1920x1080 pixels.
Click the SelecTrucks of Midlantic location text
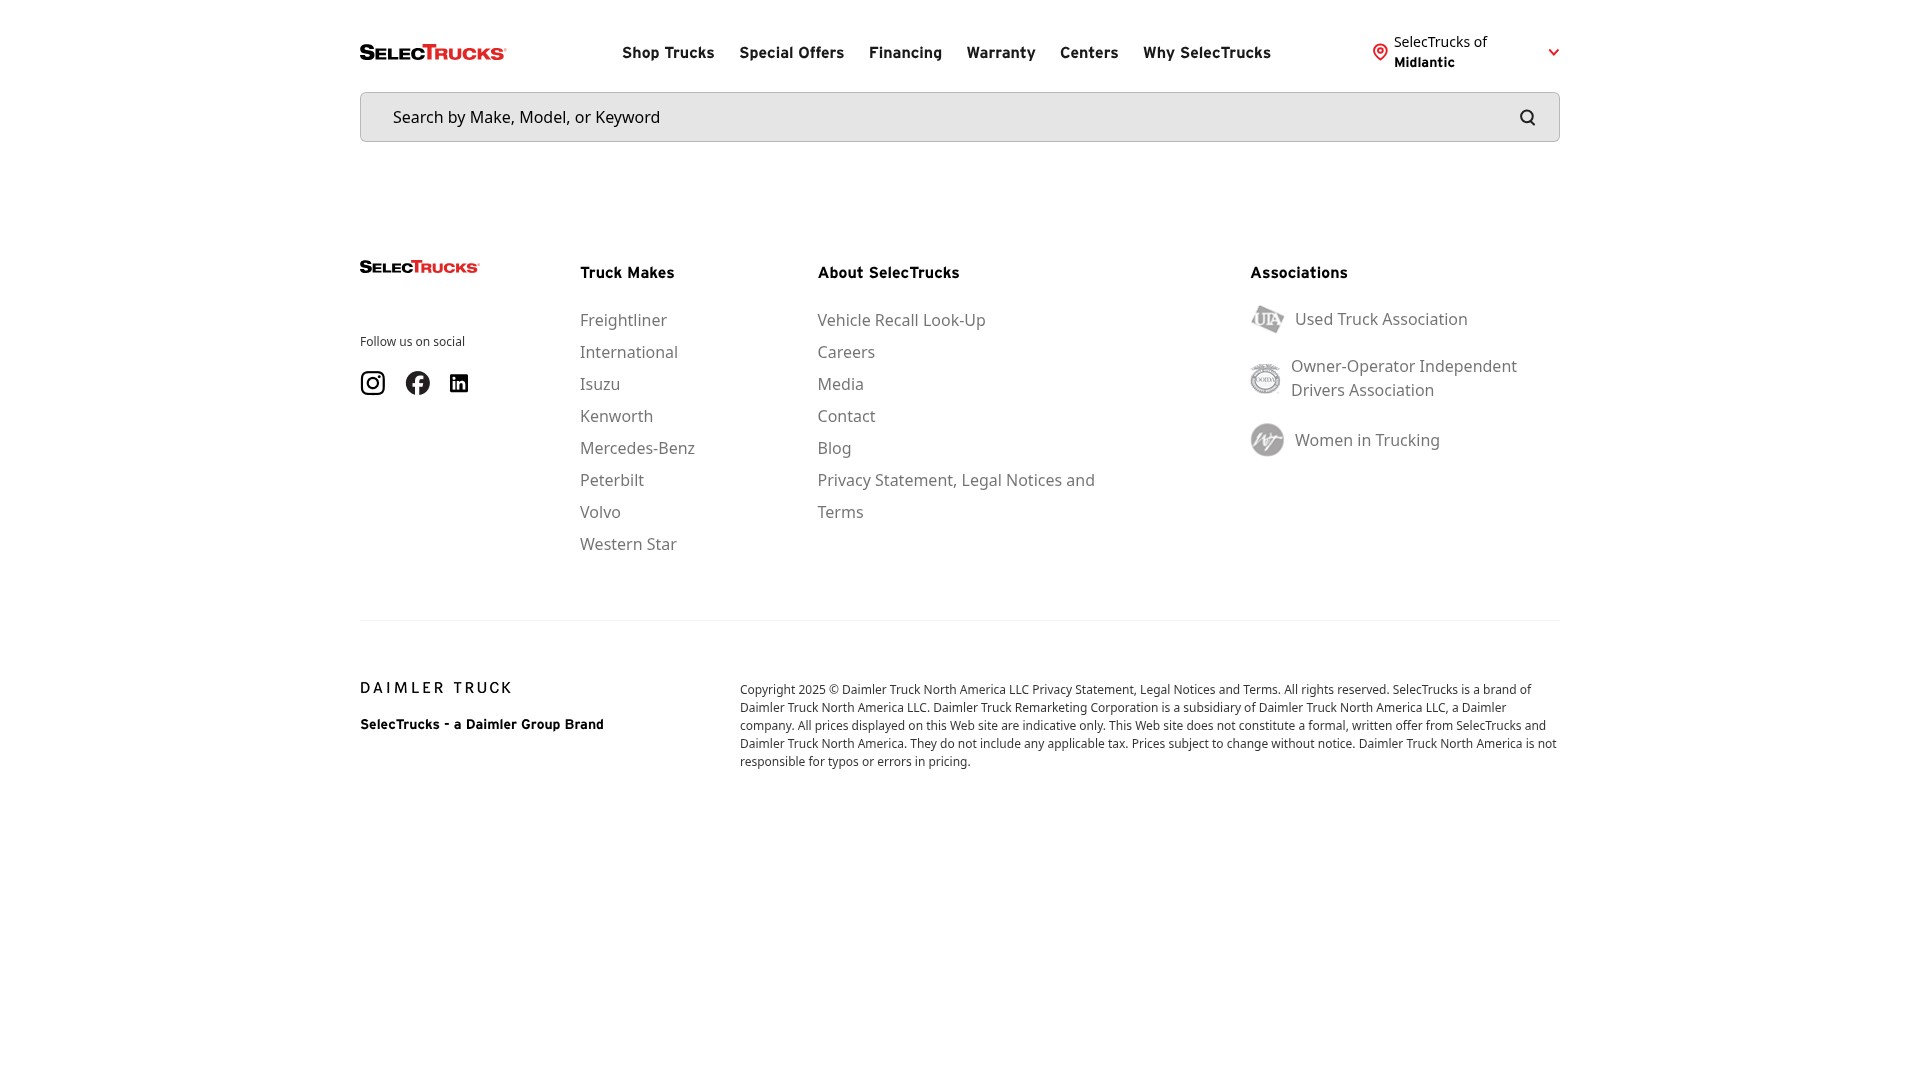point(1440,52)
